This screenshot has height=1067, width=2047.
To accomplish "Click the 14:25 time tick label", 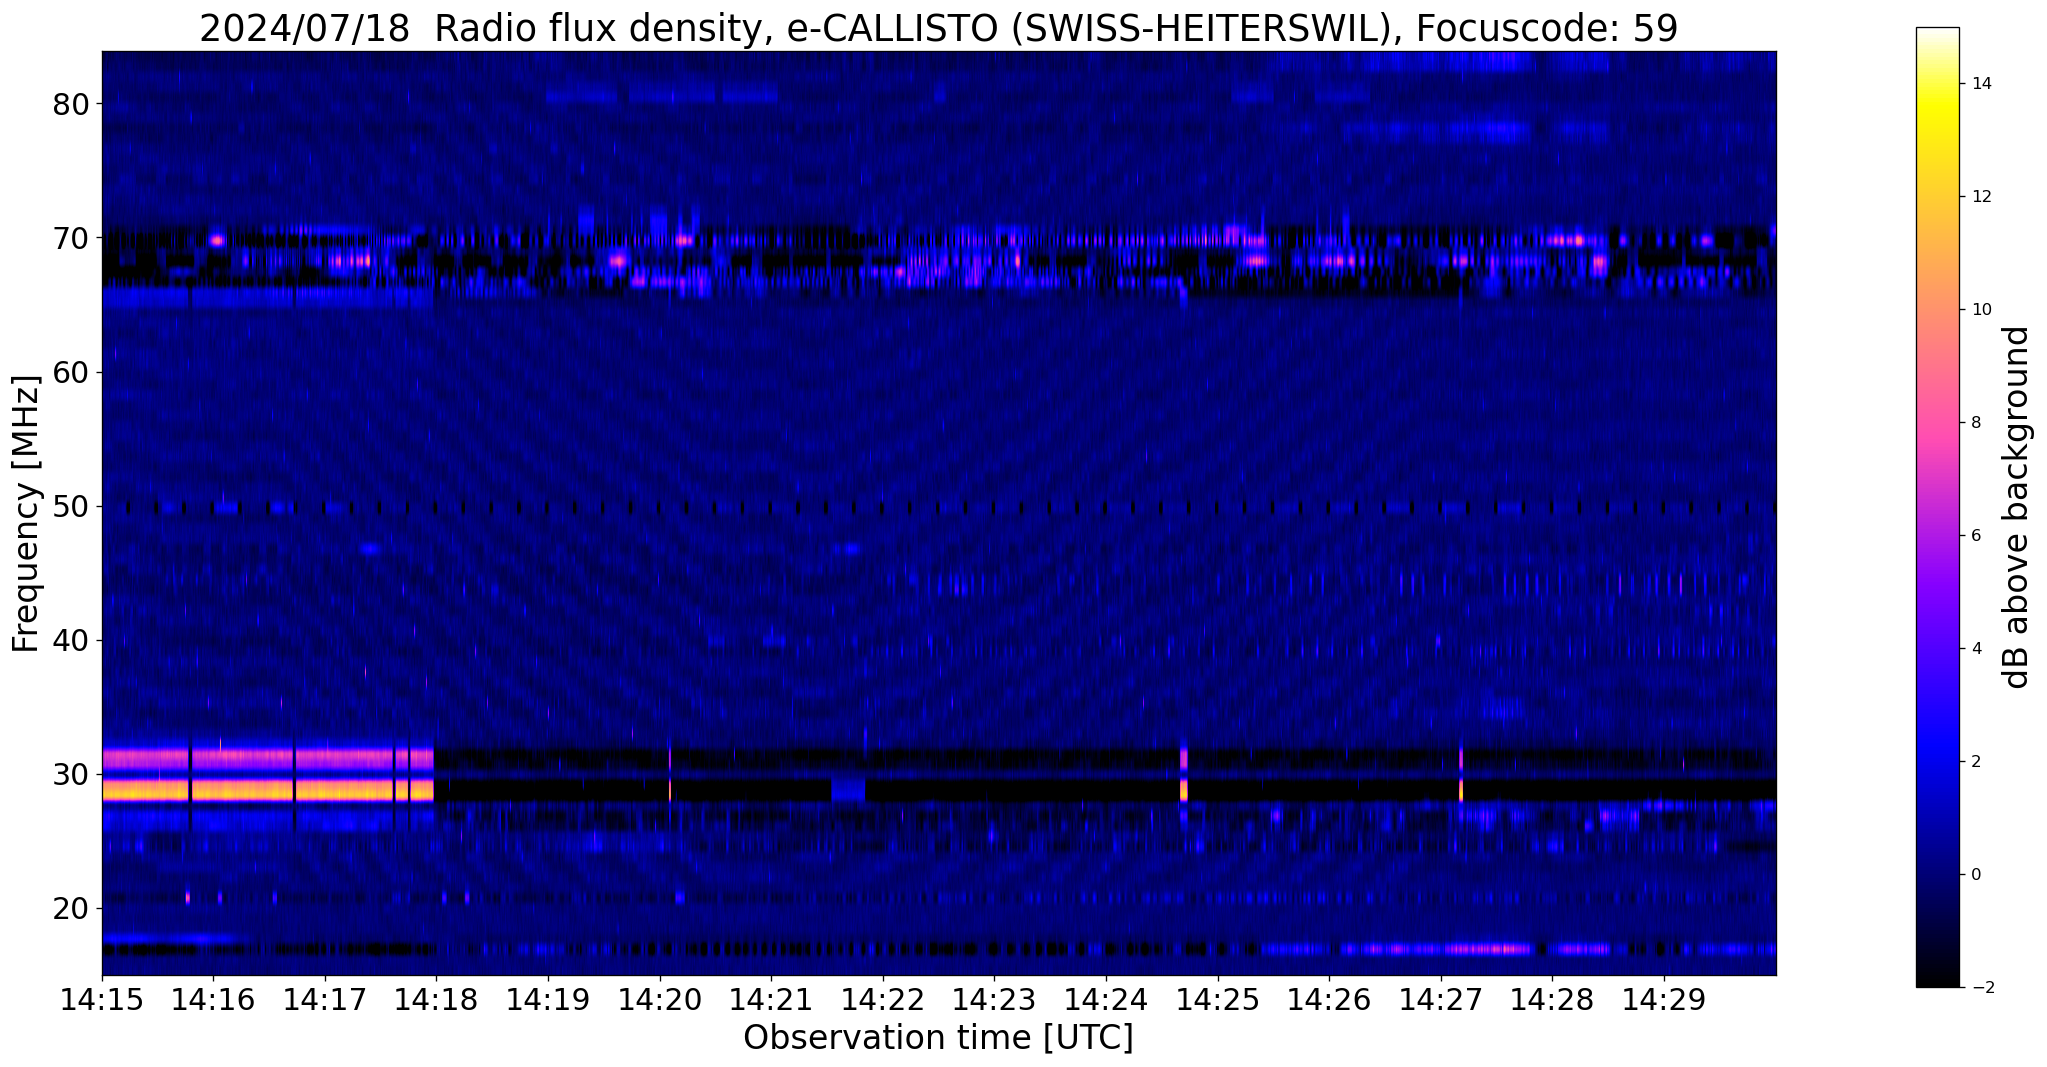I will point(1217,1000).
